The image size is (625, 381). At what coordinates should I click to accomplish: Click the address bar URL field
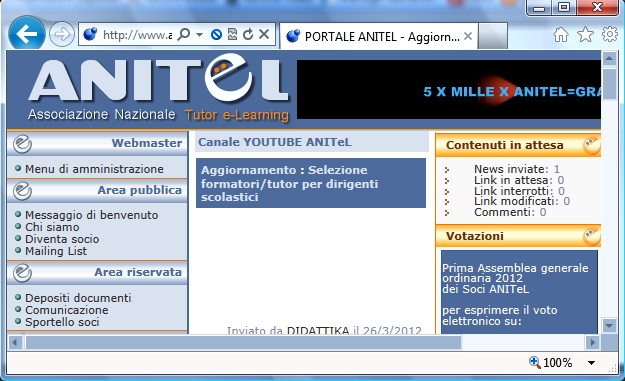tap(137, 35)
